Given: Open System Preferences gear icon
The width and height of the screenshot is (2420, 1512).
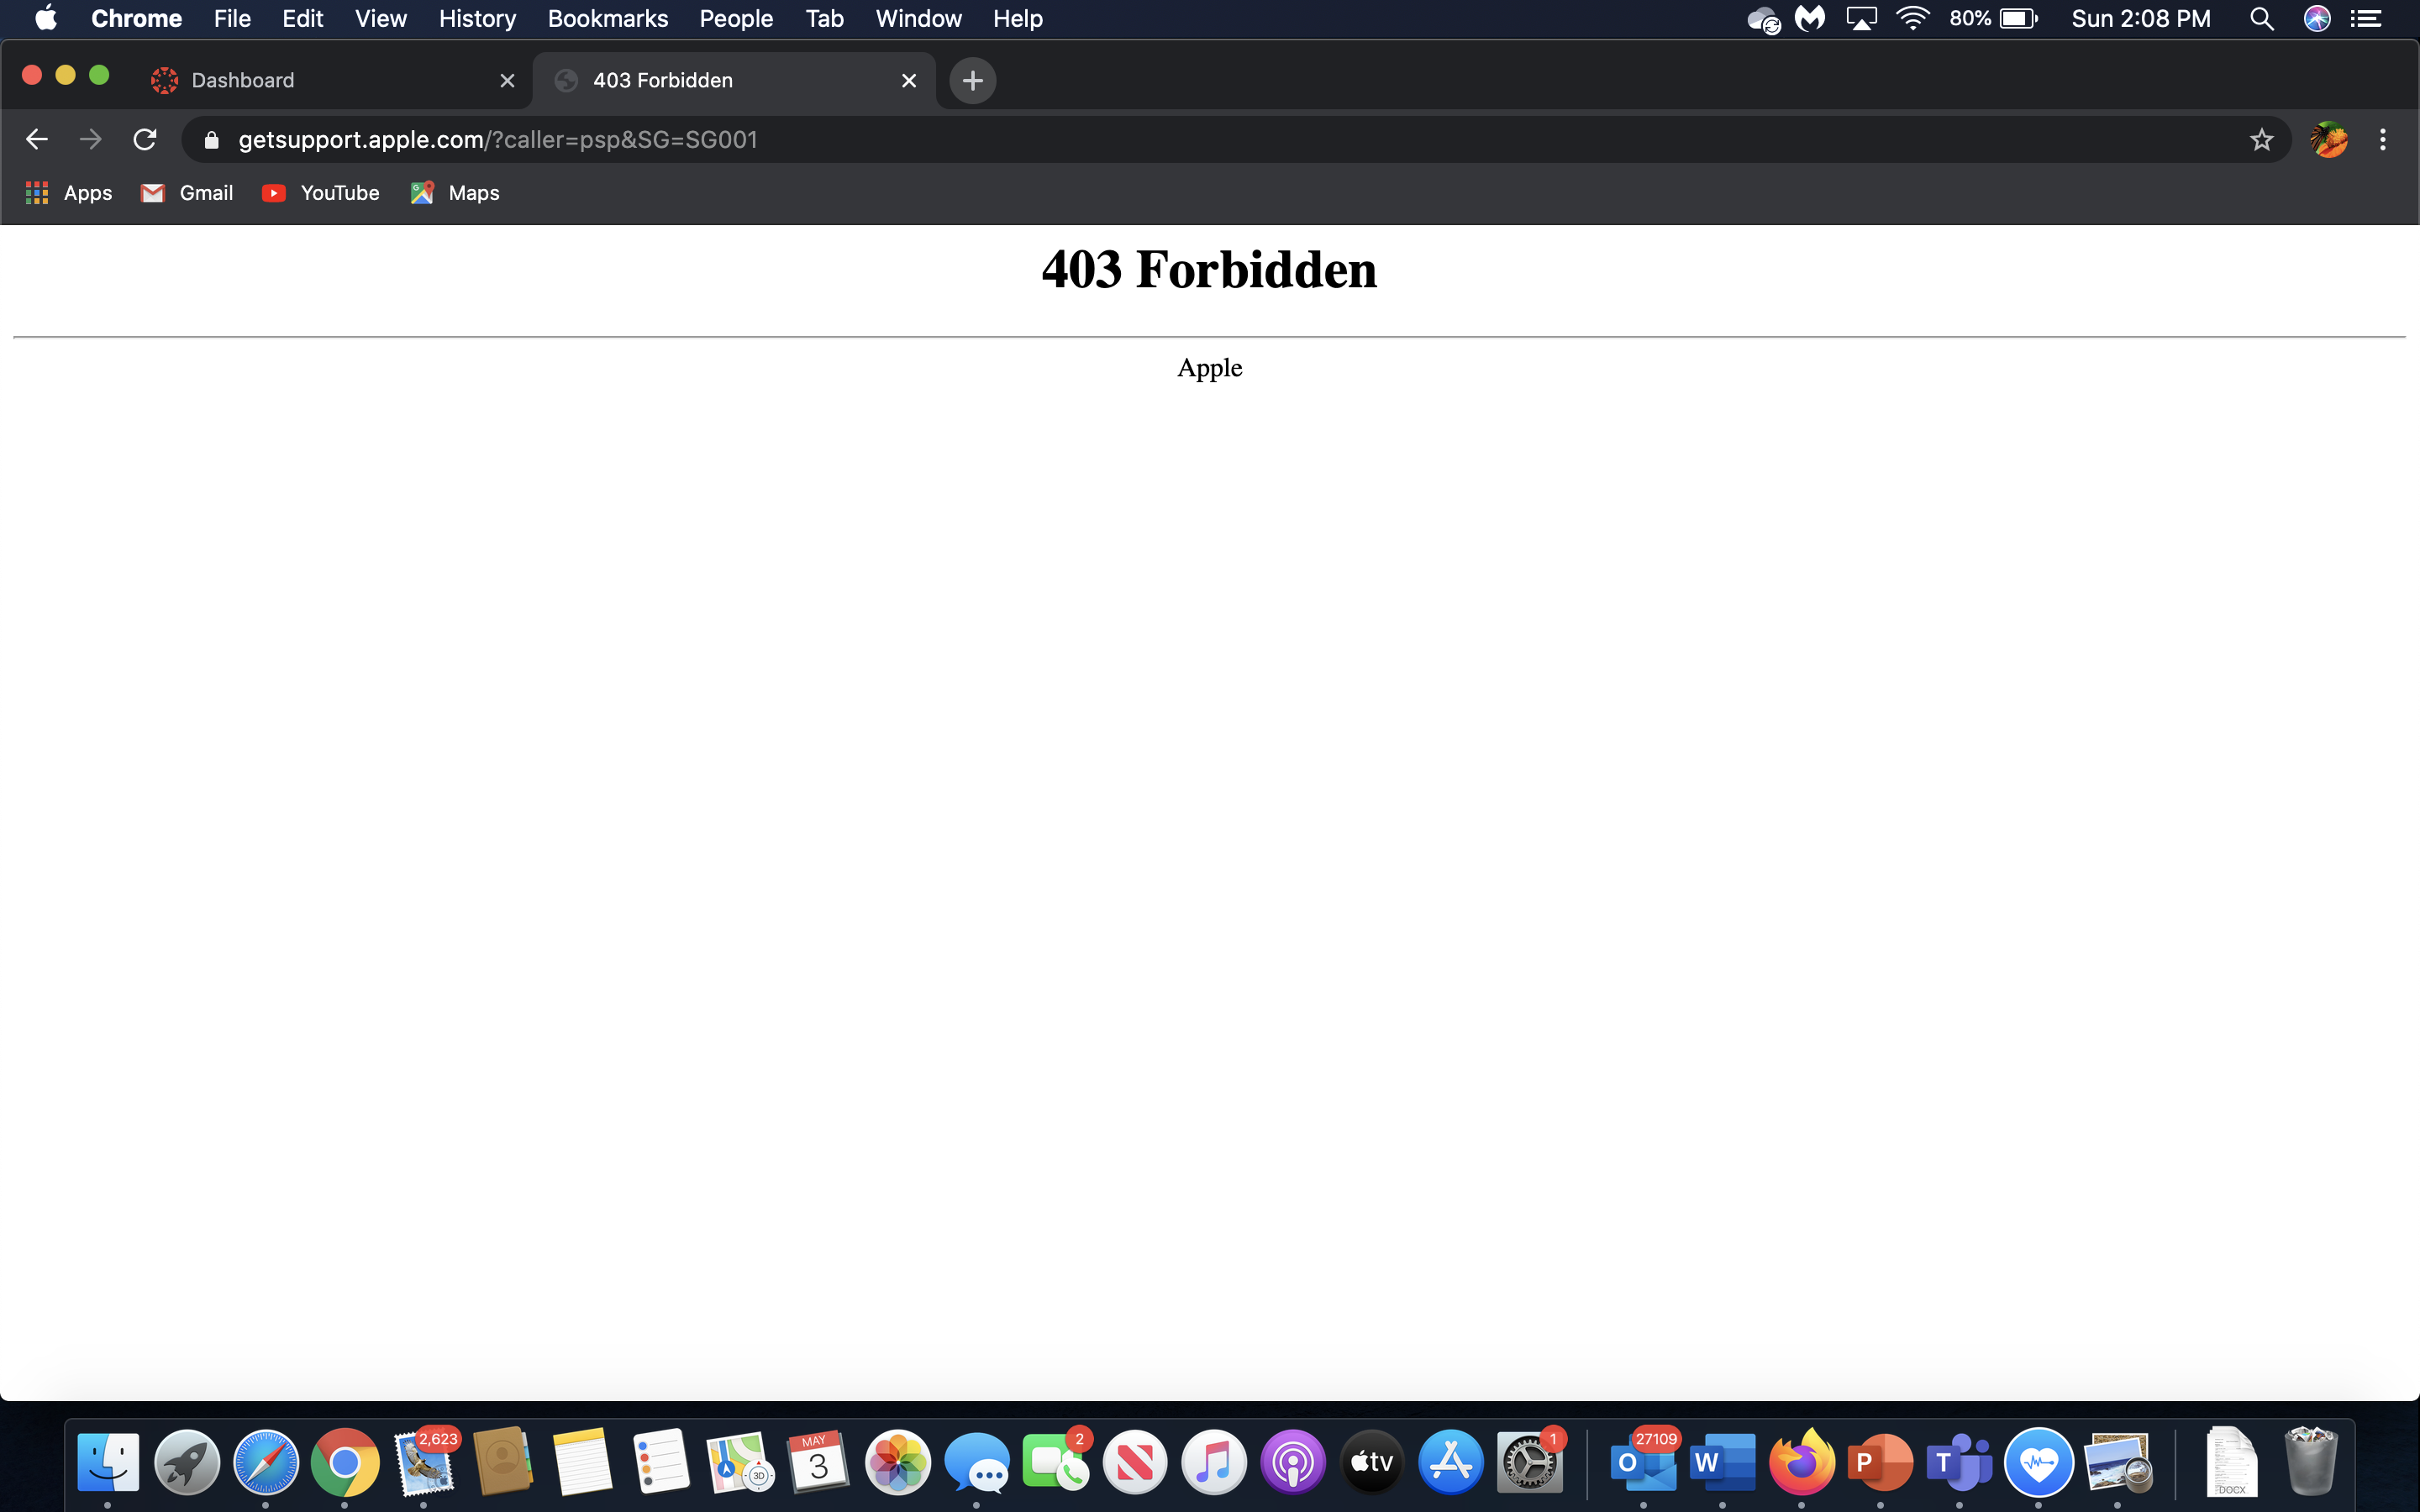Looking at the screenshot, I should point(1528,1462).
